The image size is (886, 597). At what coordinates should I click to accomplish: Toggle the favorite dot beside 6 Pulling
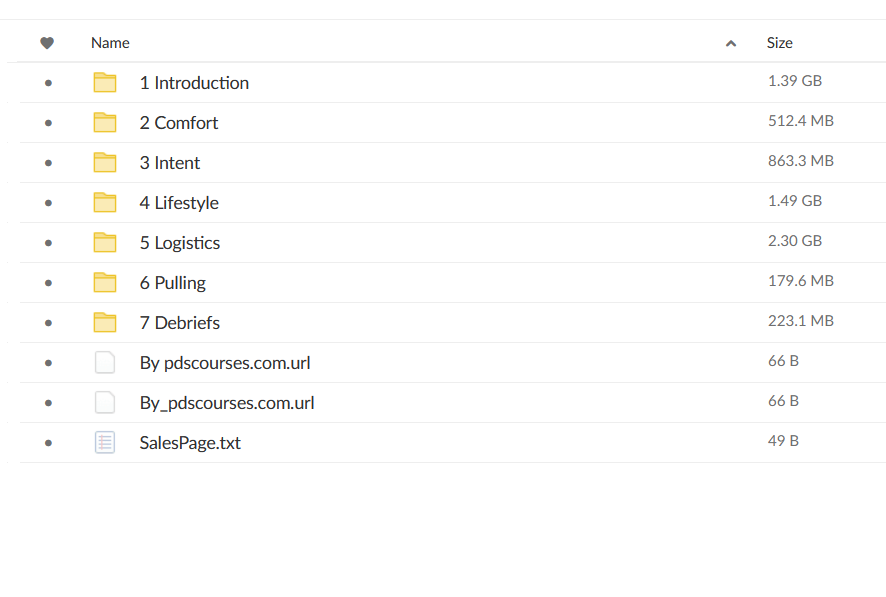coord(49,283)
